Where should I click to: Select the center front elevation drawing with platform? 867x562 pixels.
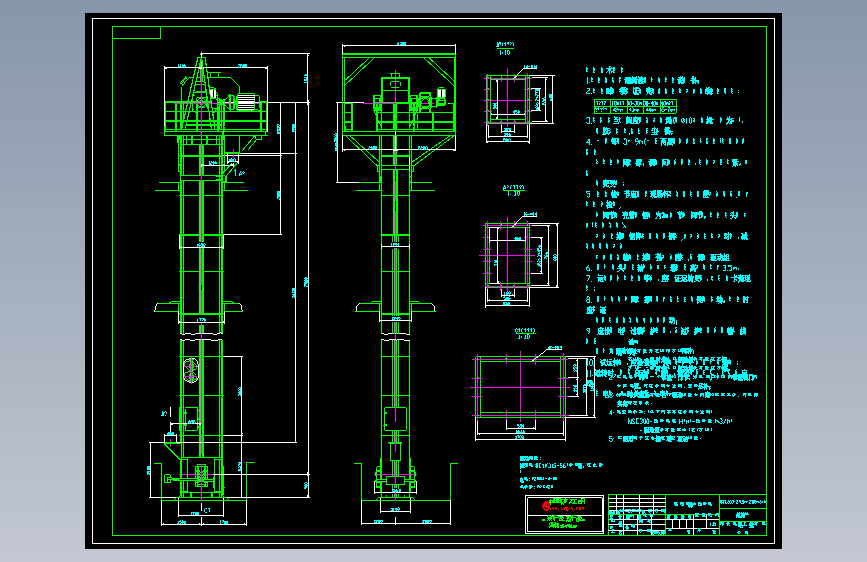coord(396,283)
